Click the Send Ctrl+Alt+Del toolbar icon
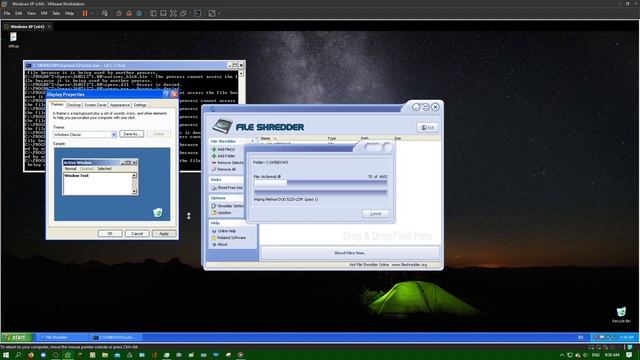The height and width of the screenshot is (360, 640). pos(105,13)
